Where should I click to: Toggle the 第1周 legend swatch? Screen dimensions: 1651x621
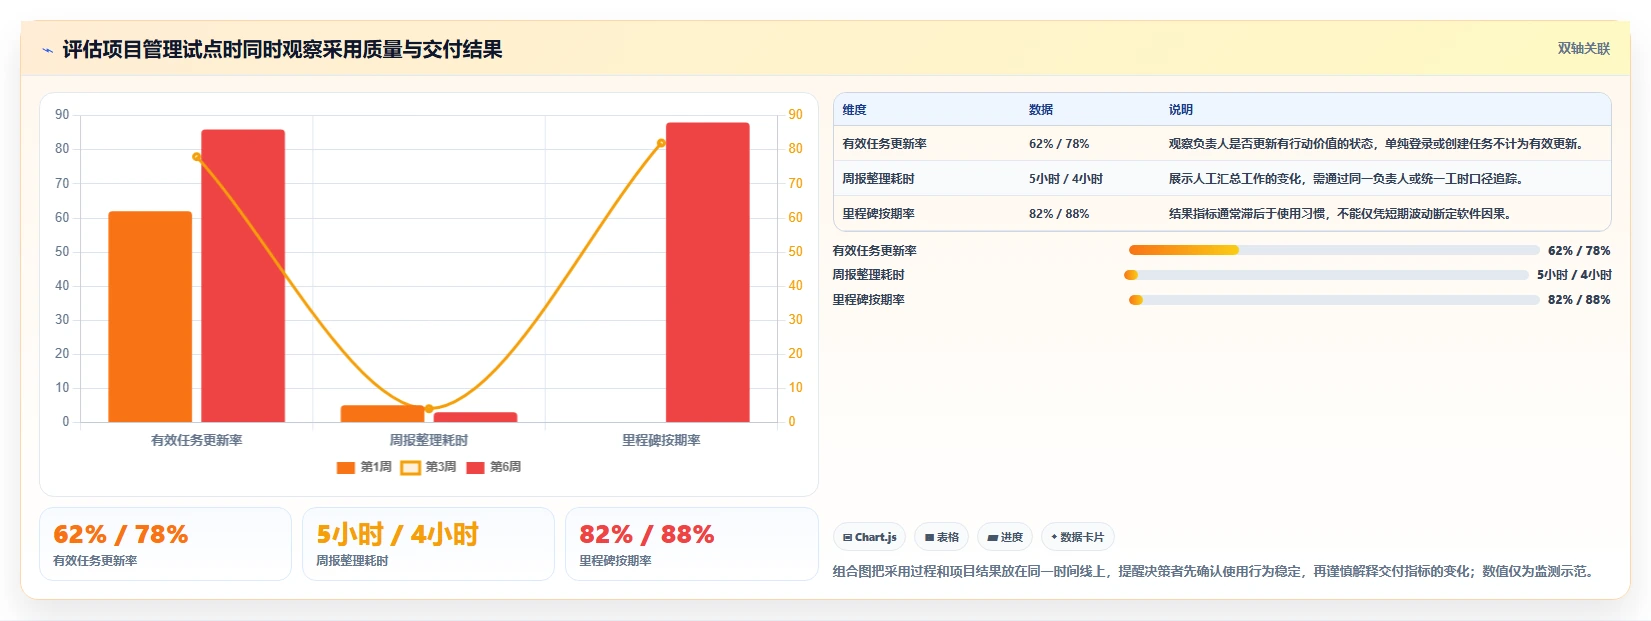click(x=346, y=468)
